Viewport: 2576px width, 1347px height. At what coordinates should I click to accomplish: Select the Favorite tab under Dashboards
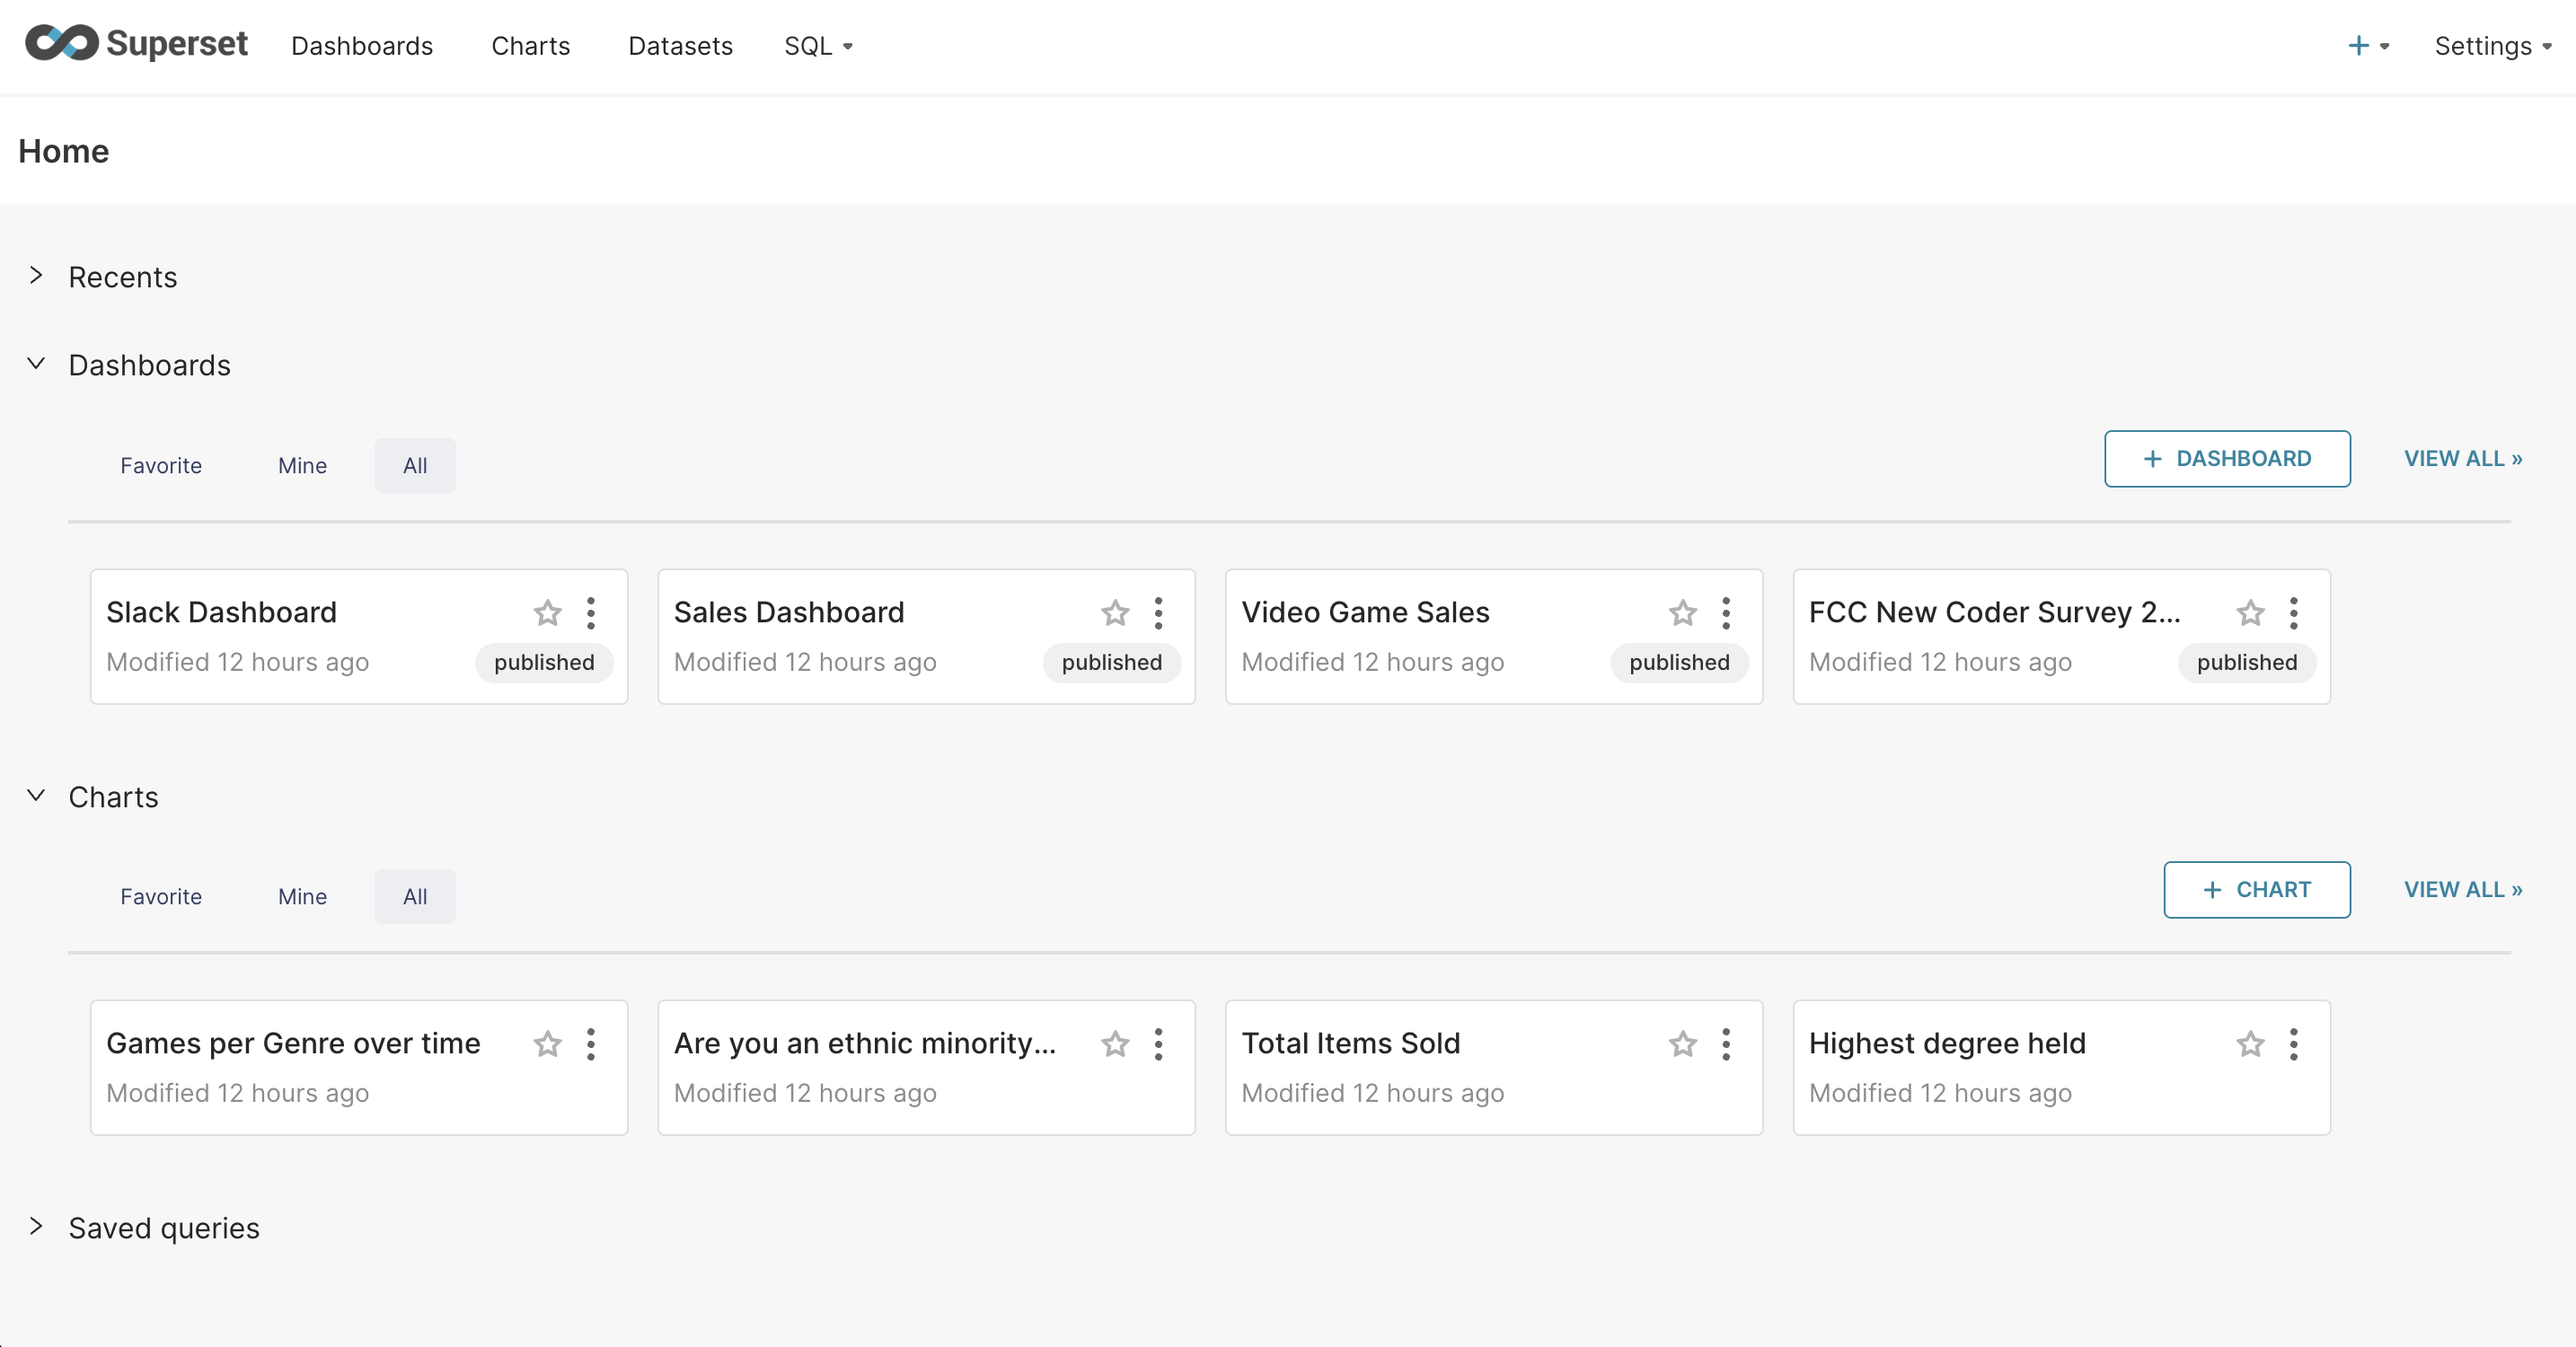(160, 465)
